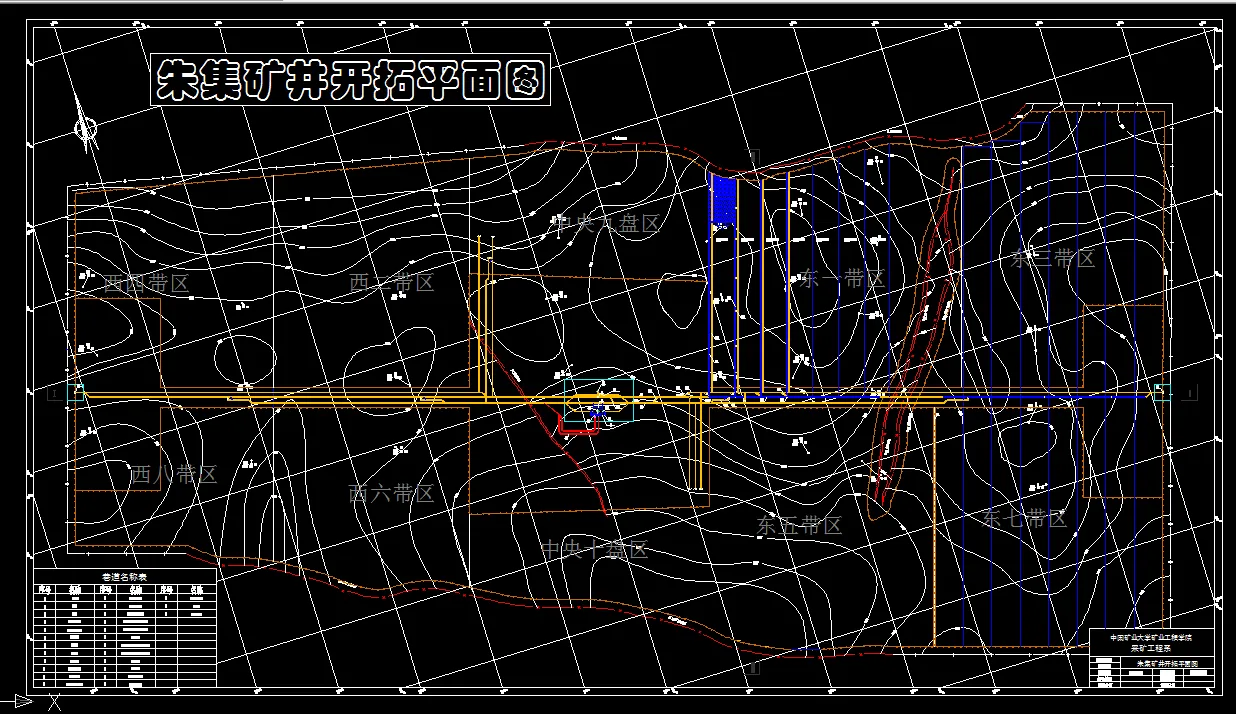The image size is (1236, 714).
Task: Click the large drawing title 朱集矿井开拓平面图
Action: (x=351, y=80)
